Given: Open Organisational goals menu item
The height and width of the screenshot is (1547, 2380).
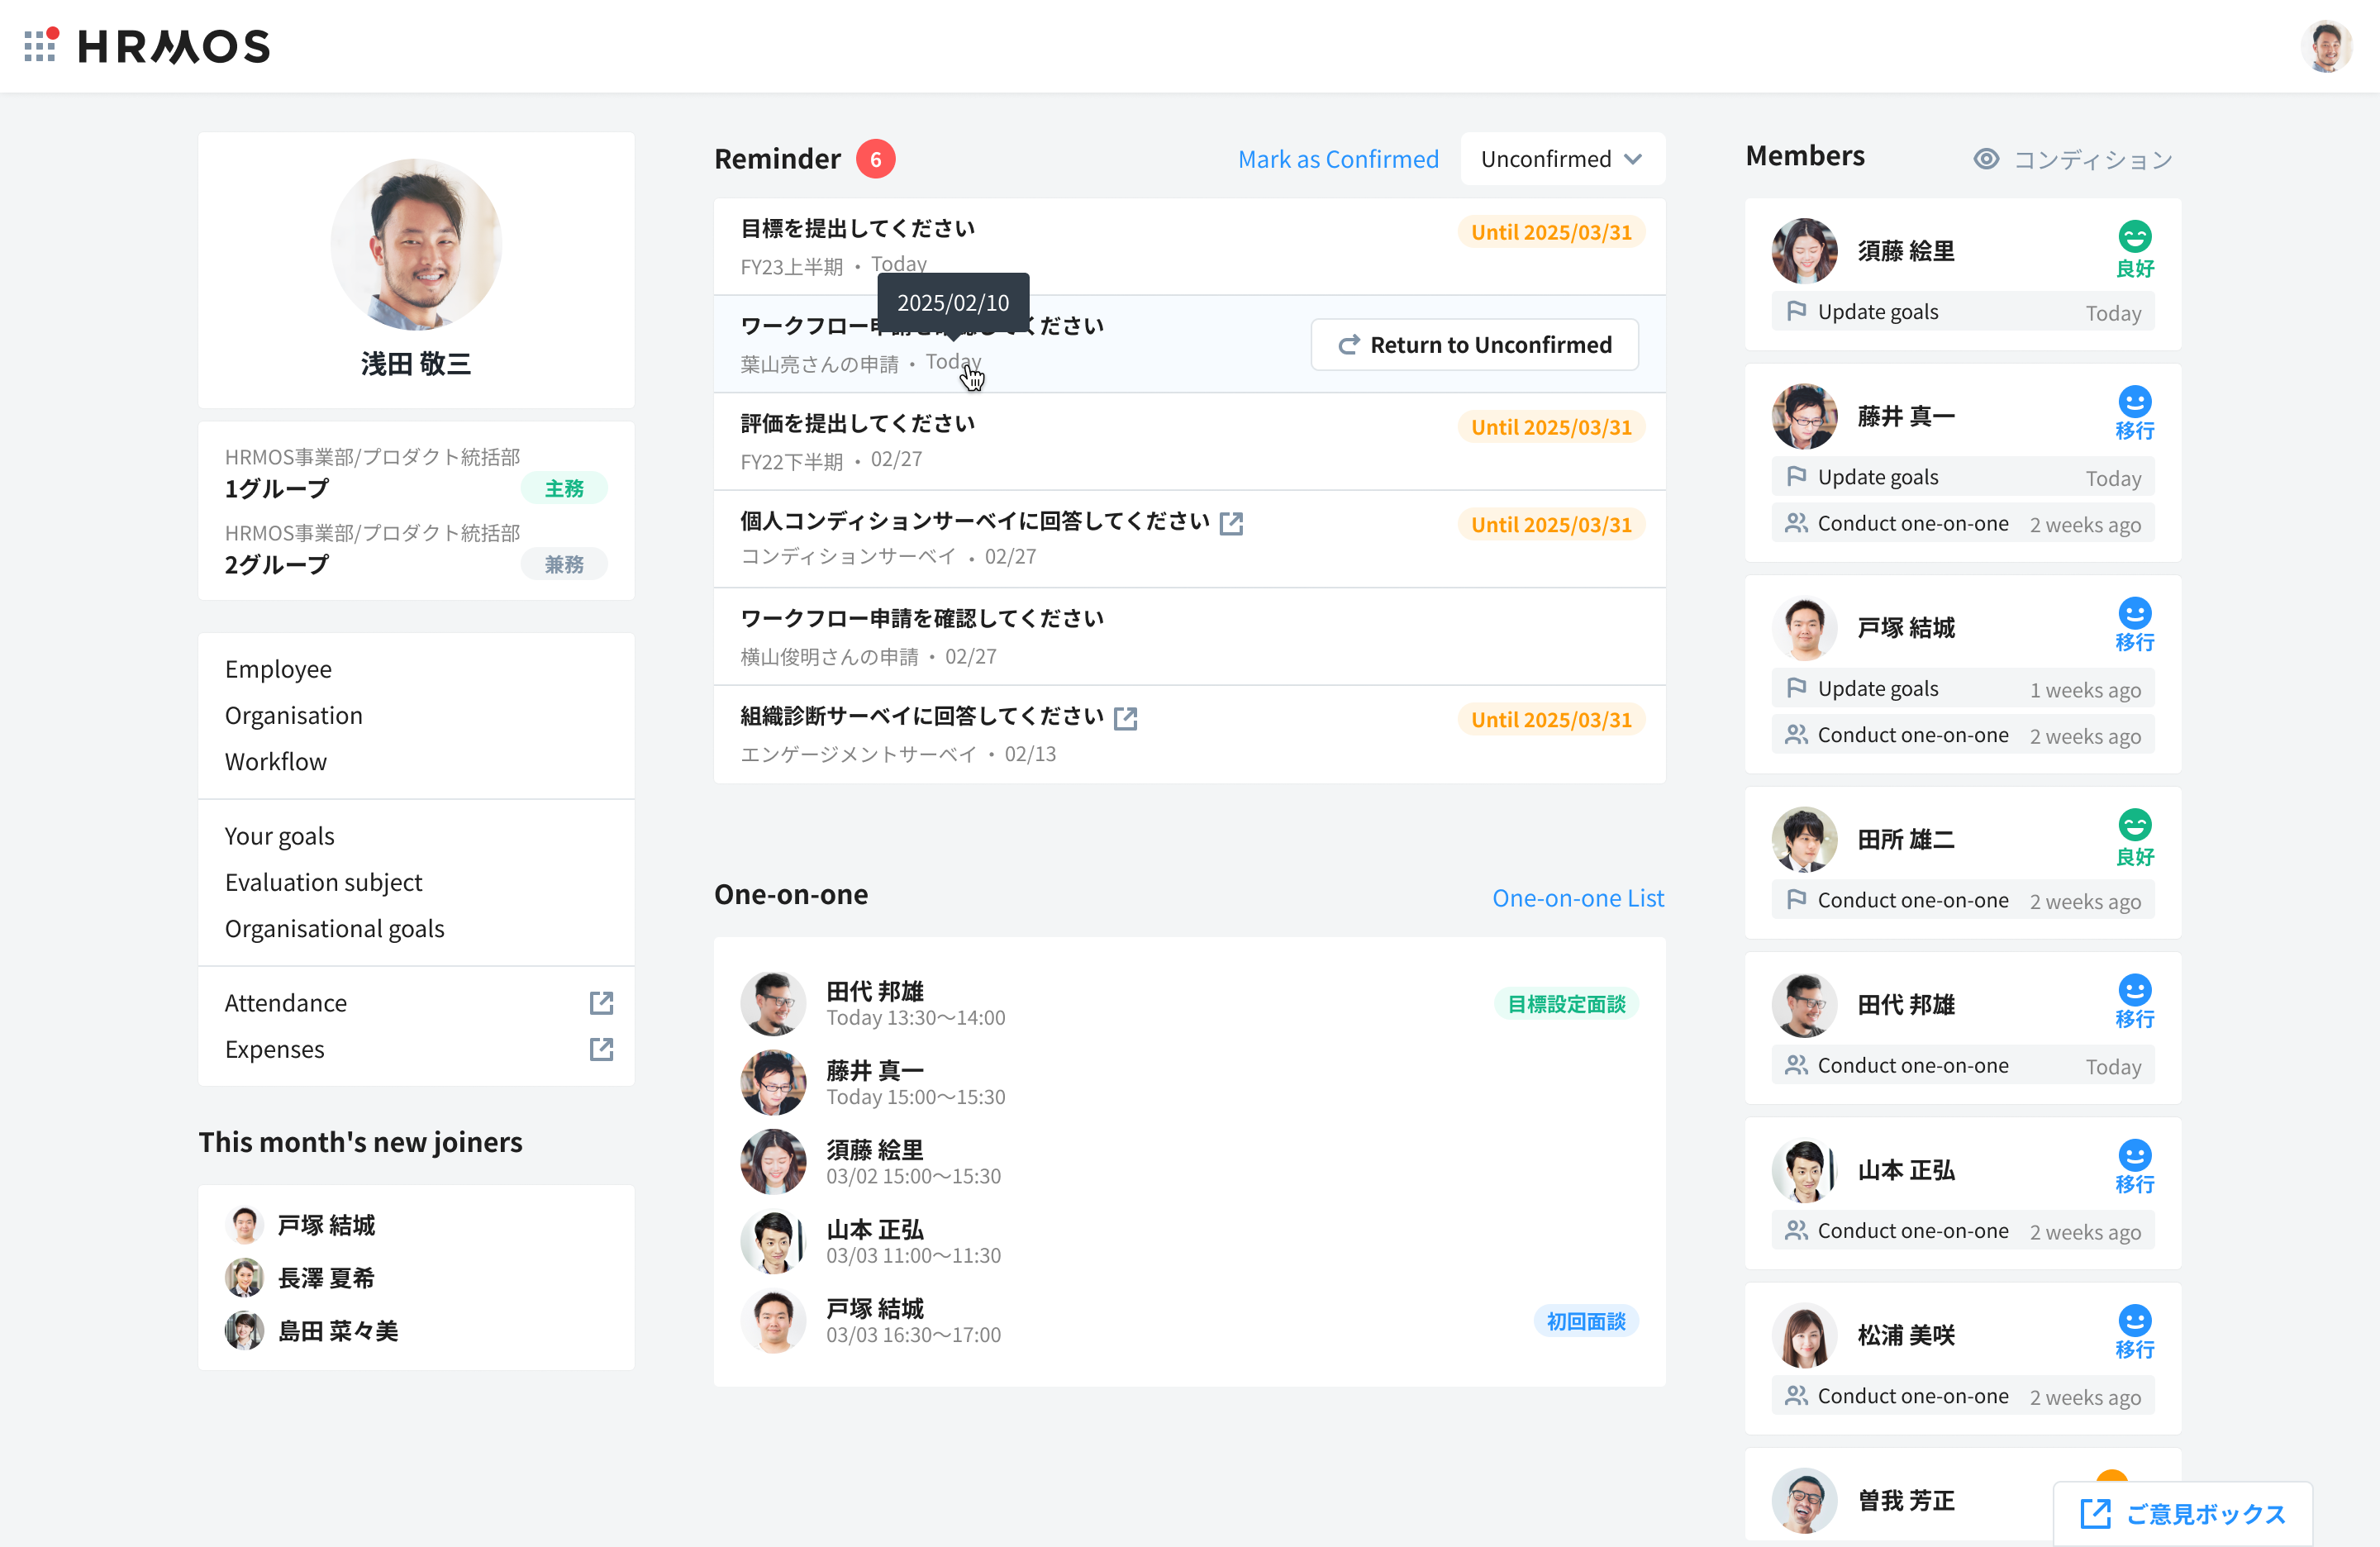Looking at the screenshot, I should [x=334, y=929].
